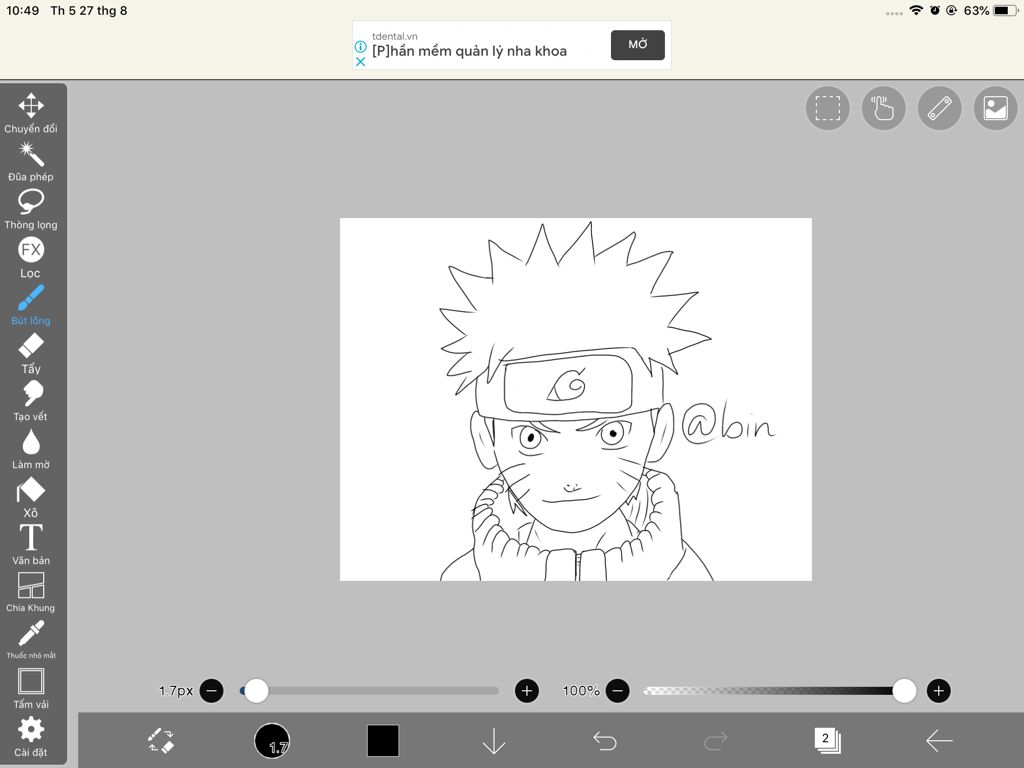
Task: Redo the undone stroke
Action: click(716, 741)
